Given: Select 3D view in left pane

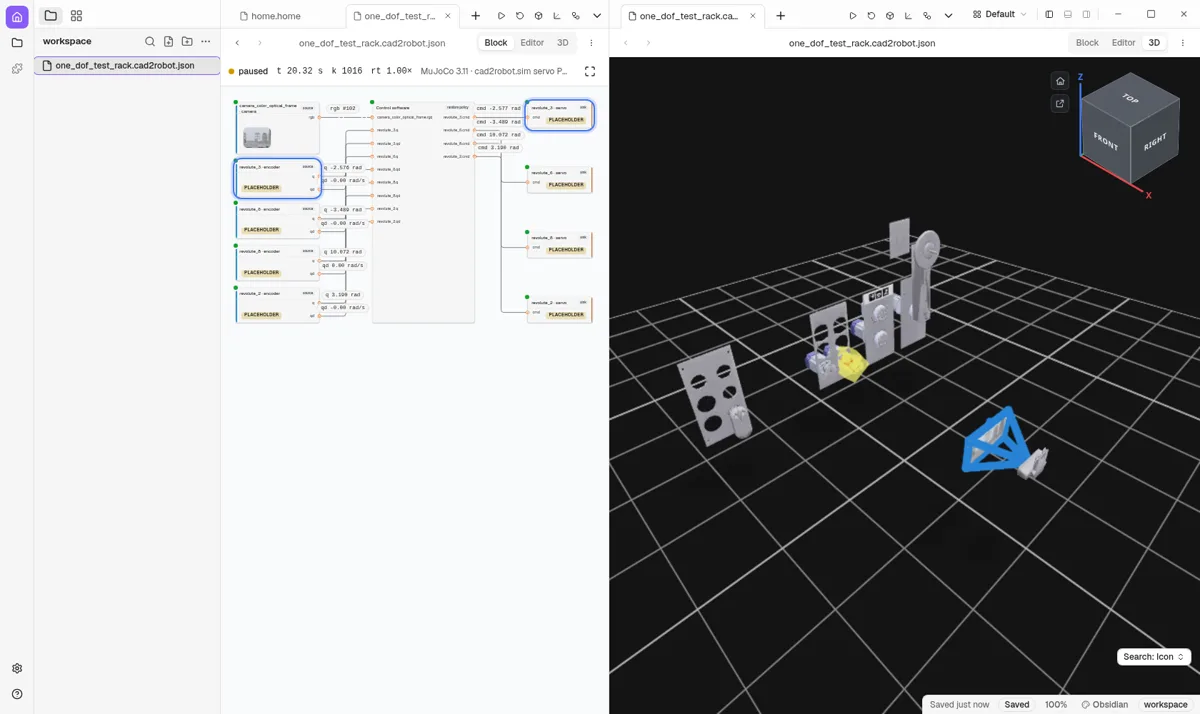Looking at the screenshot, I should point(563,43).
